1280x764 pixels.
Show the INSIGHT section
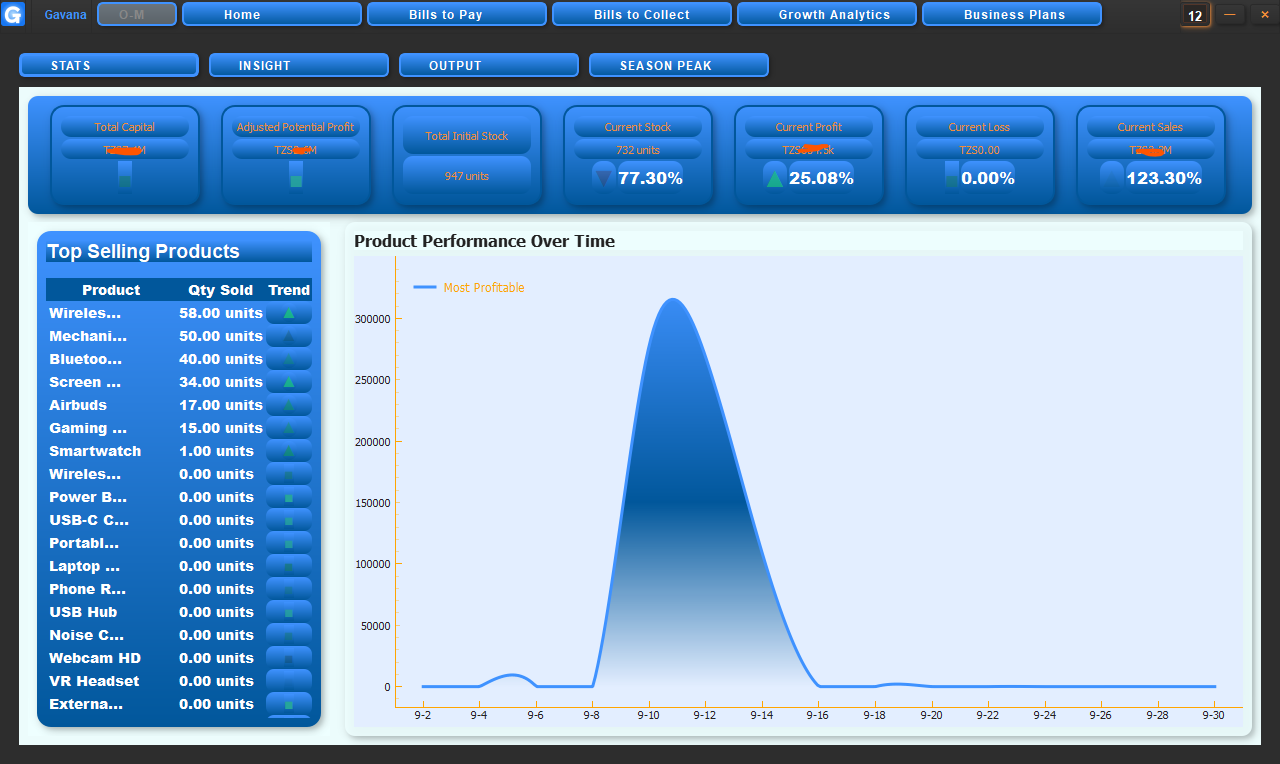pyautogui.click(x=299, y=65)
